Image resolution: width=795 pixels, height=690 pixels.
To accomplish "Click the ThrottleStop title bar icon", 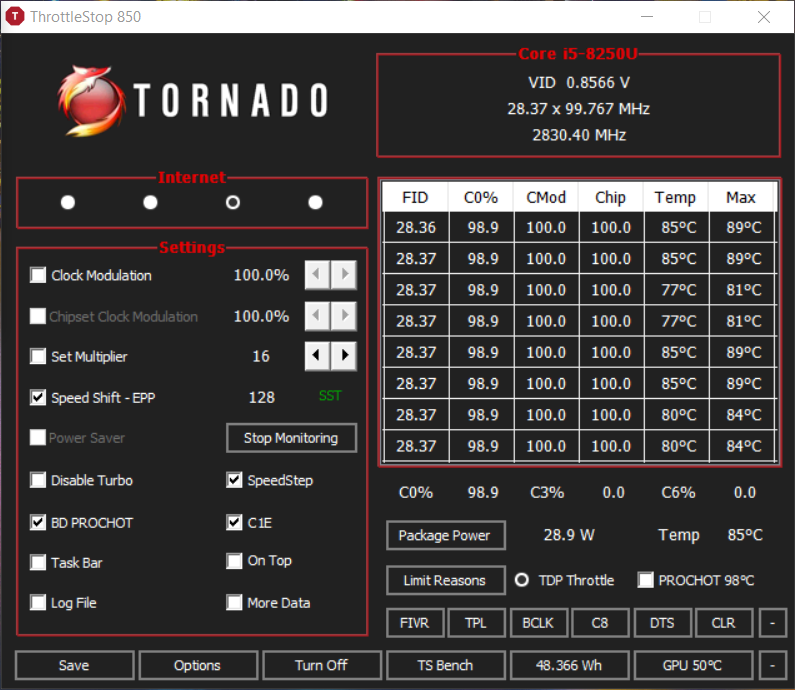I will pos(15,16).
